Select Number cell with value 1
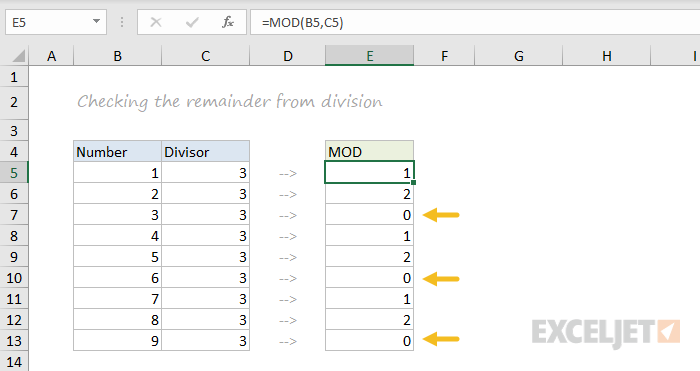 [x=117, y=173]
